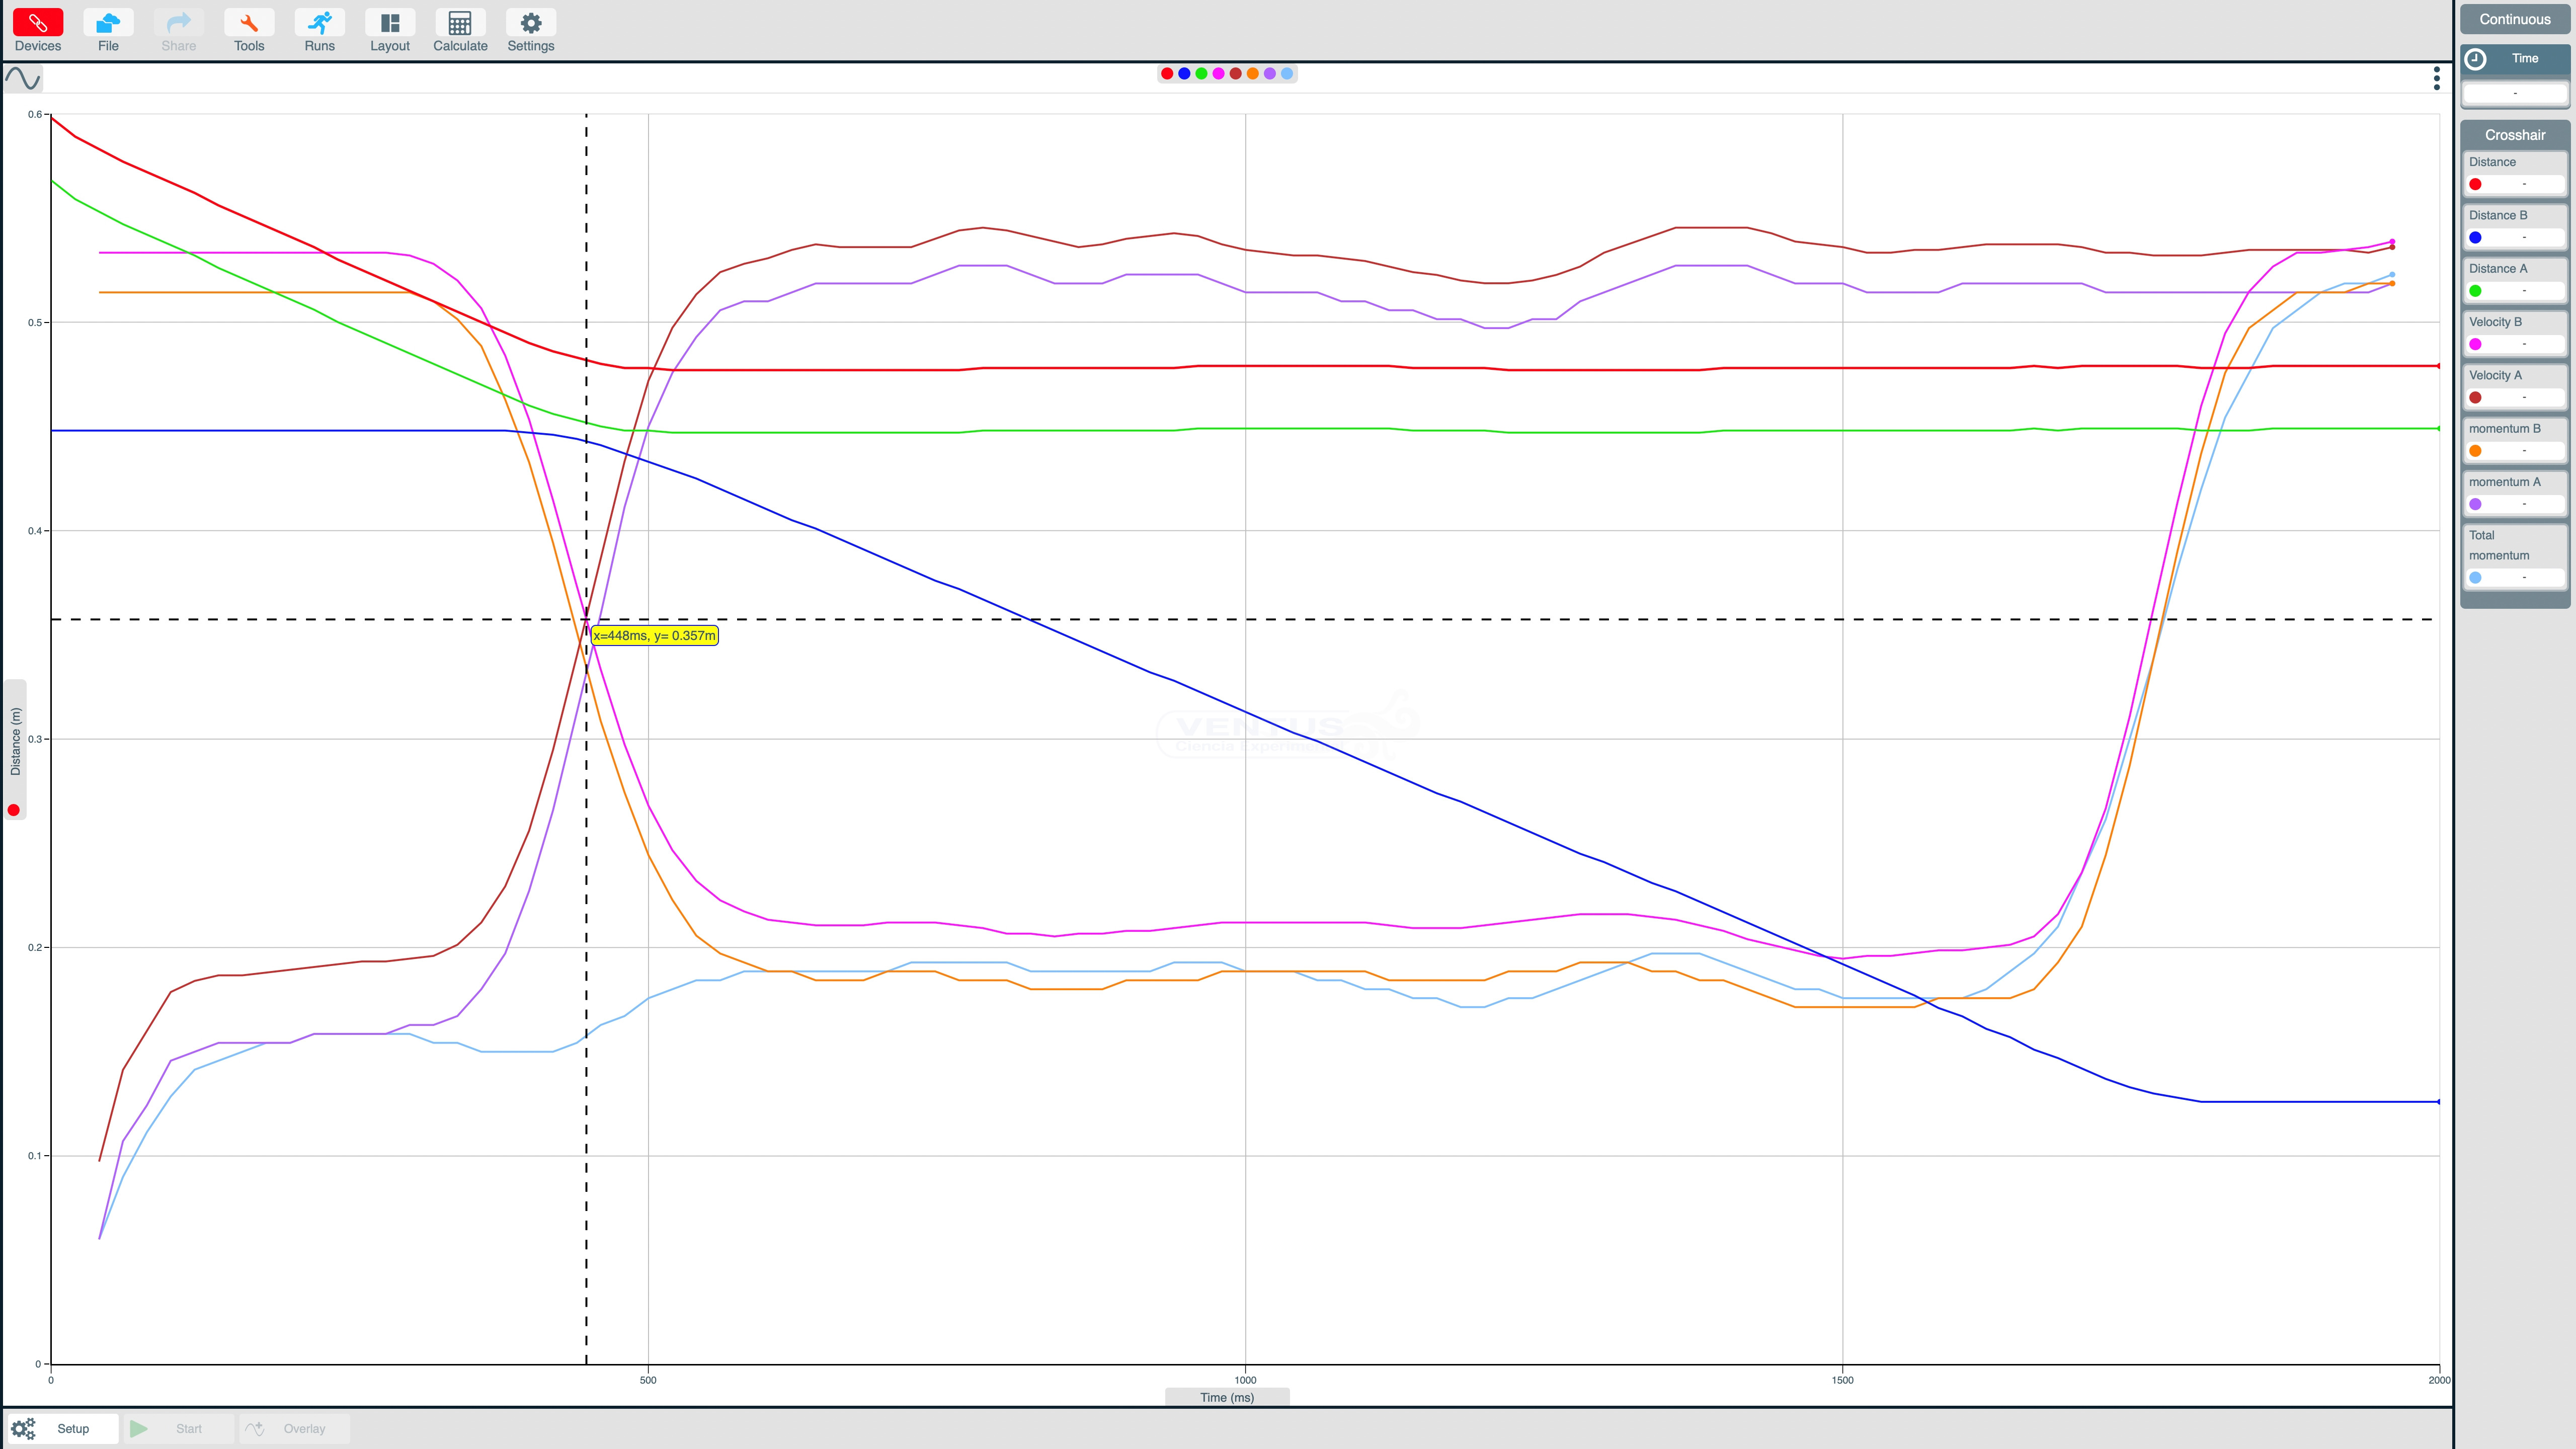
Task: Click the green legend dot at top
Action: pyautogui.click(x=1201, y=73)
